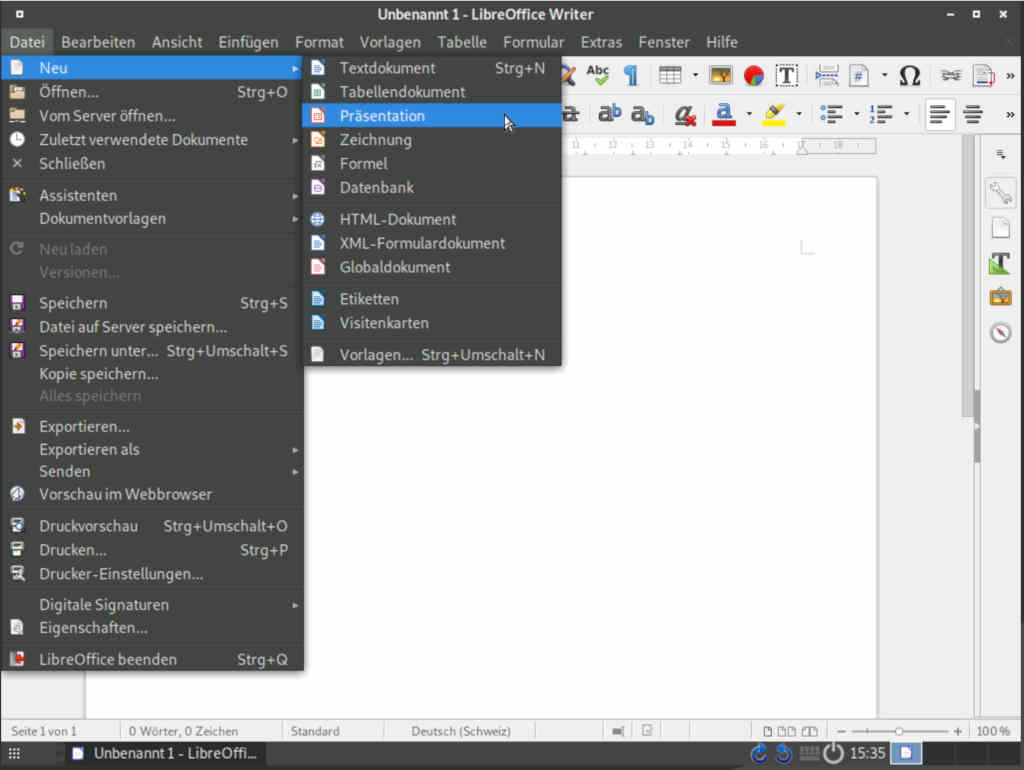Toggle the spellcheck Abc icon

tap(597, 75)
